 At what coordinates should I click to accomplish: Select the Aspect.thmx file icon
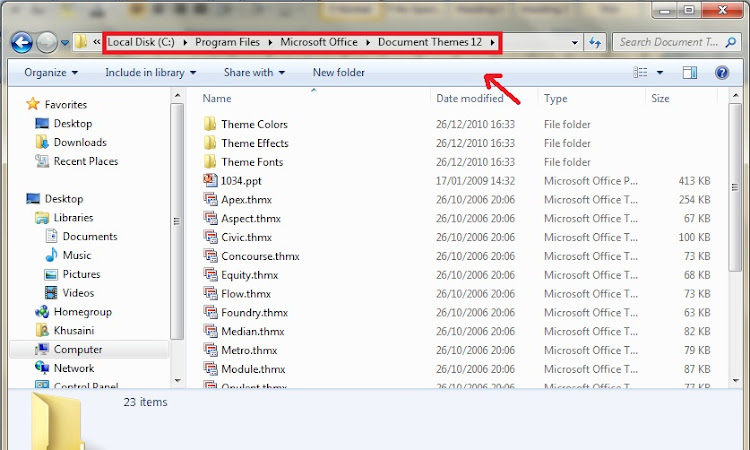click(x=210, y=218)
